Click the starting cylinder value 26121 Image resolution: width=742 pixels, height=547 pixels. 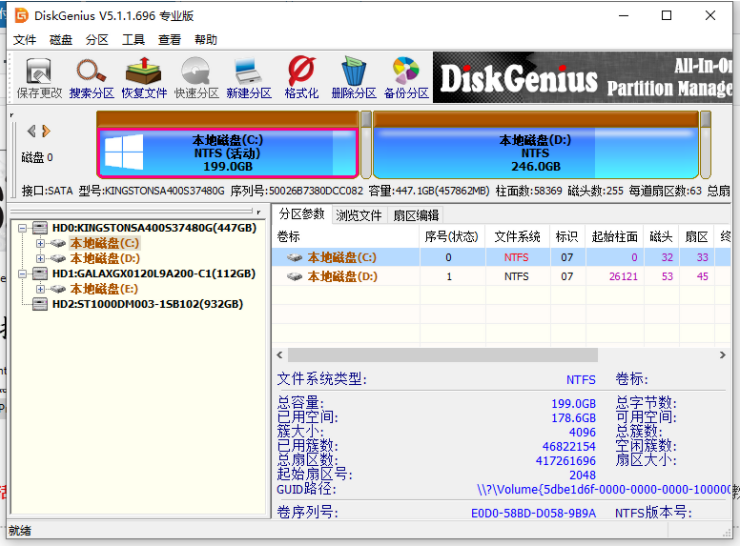pos(623,276)
